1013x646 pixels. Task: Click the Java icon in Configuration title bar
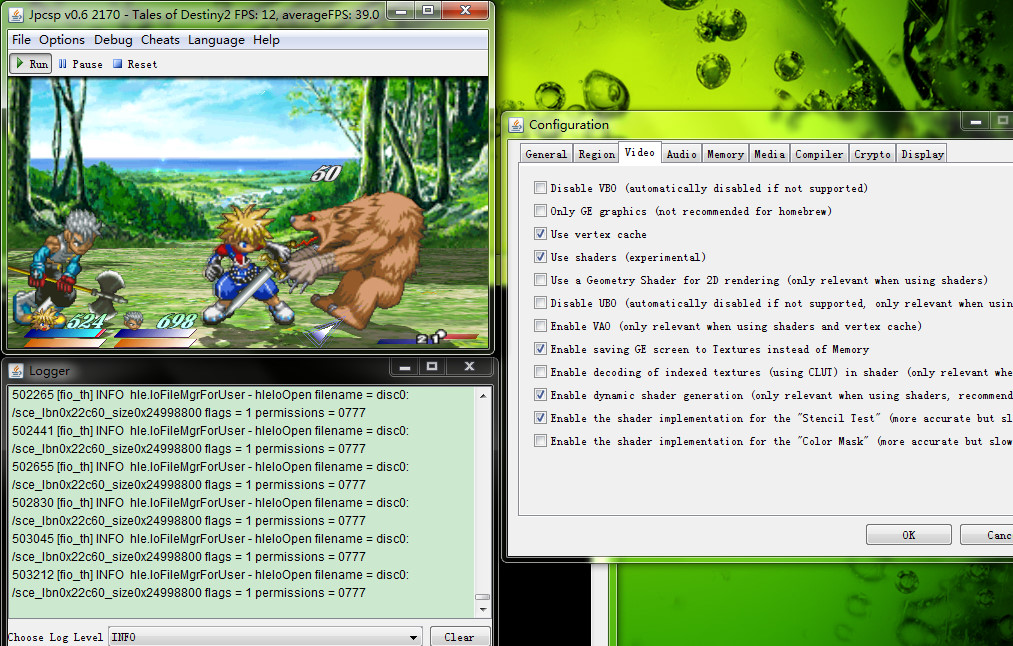click(516, 125)
